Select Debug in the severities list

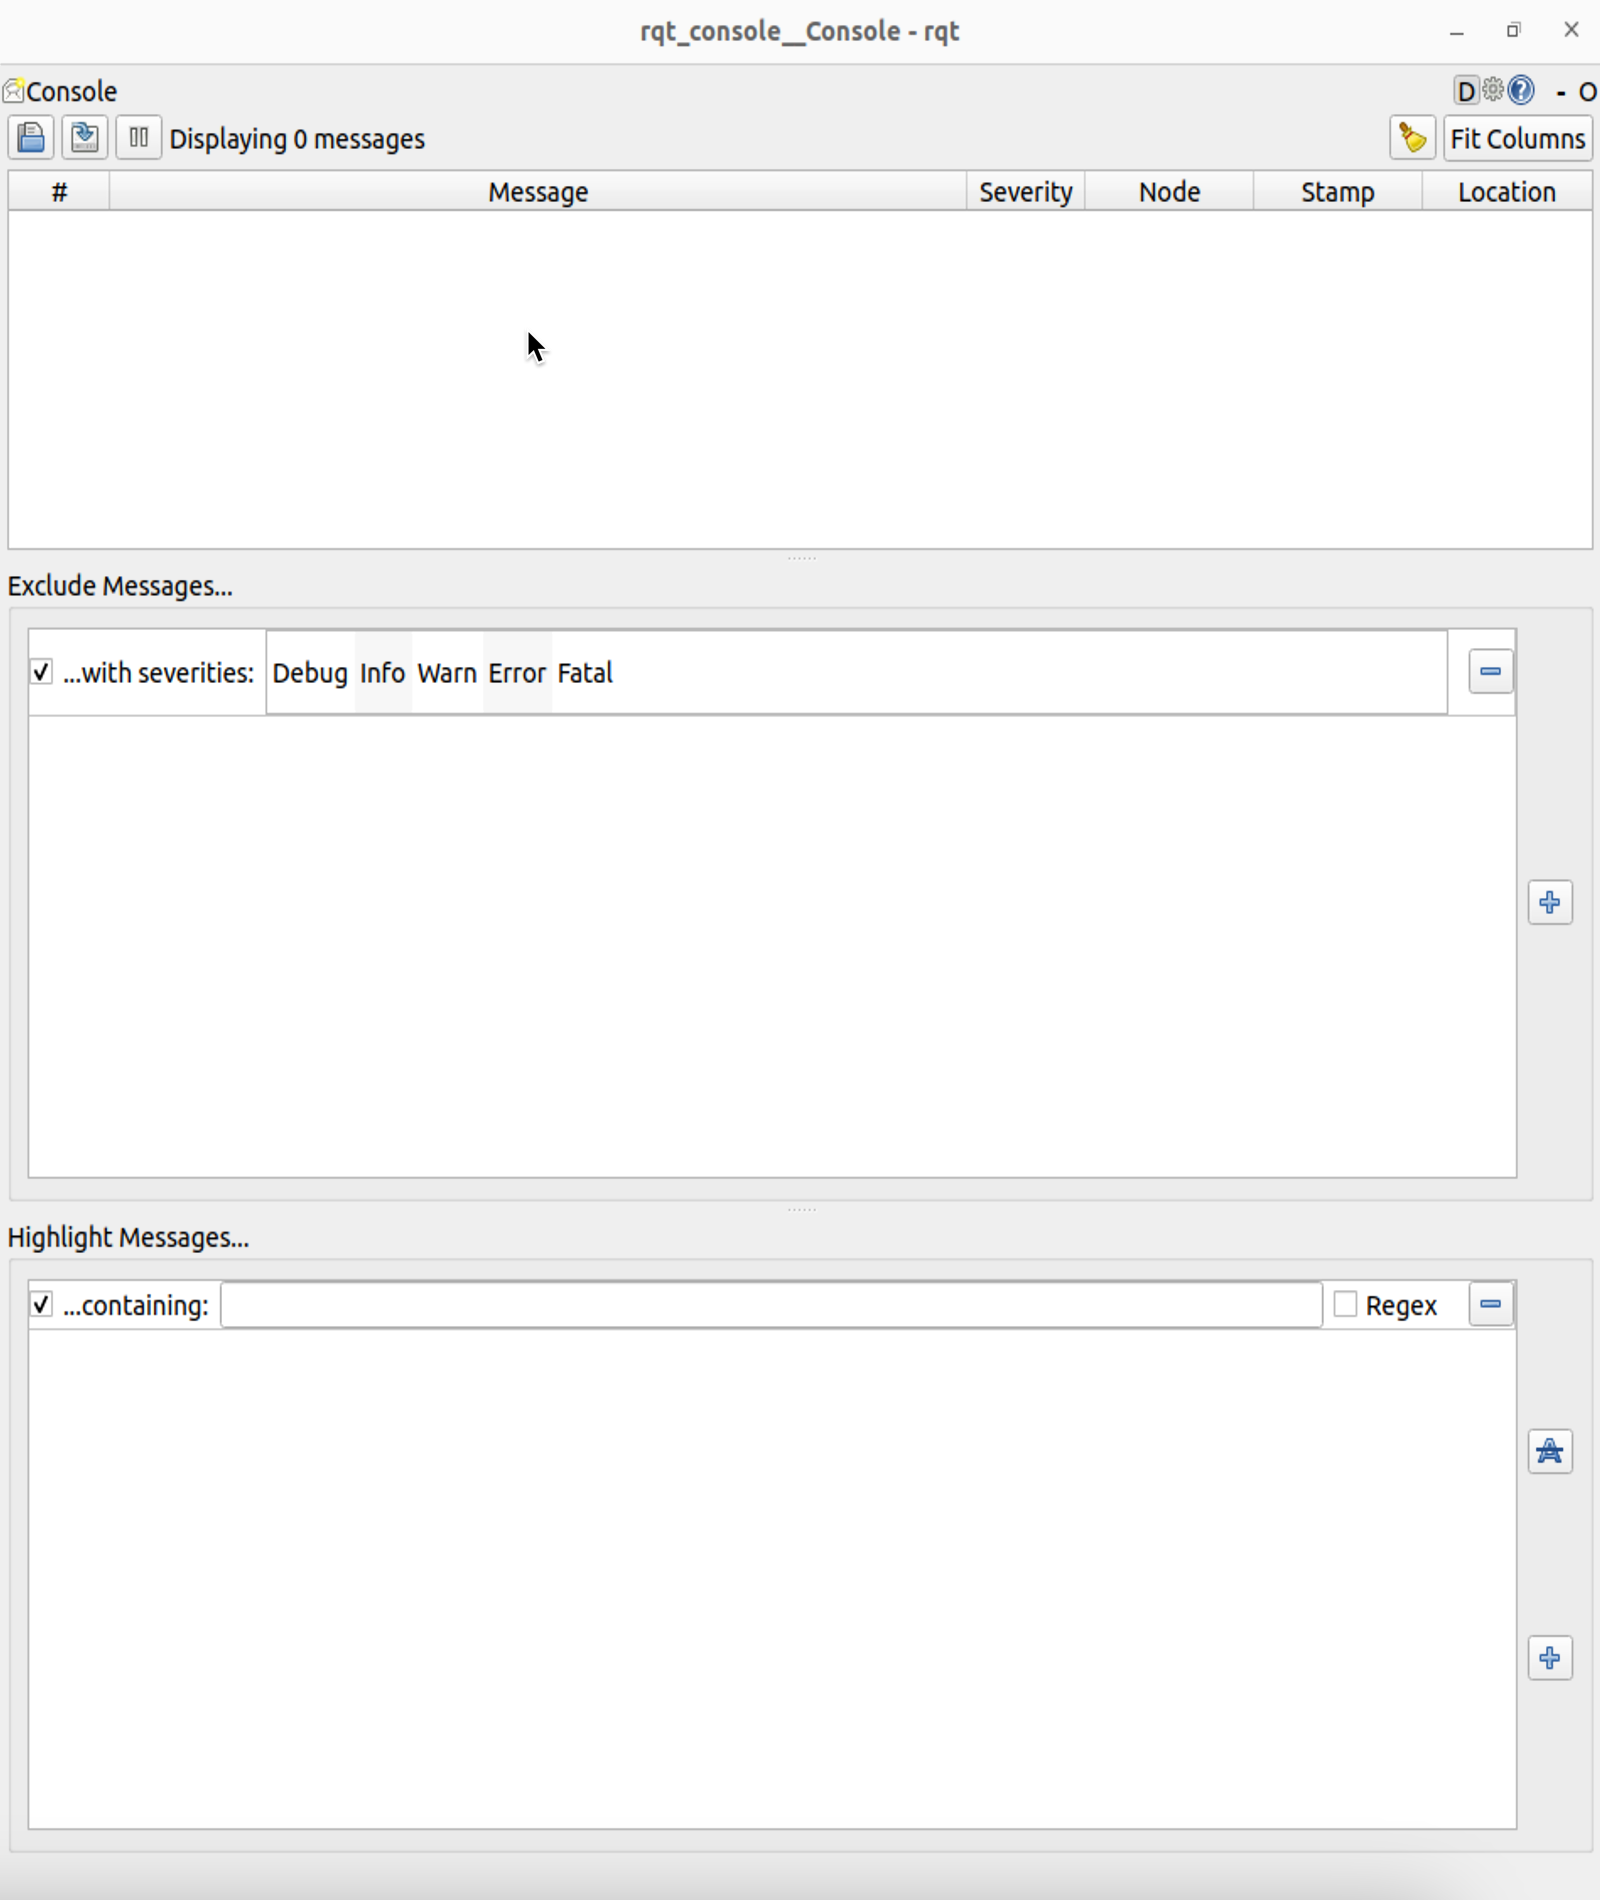pyautogui.click(x=310, y=673)
